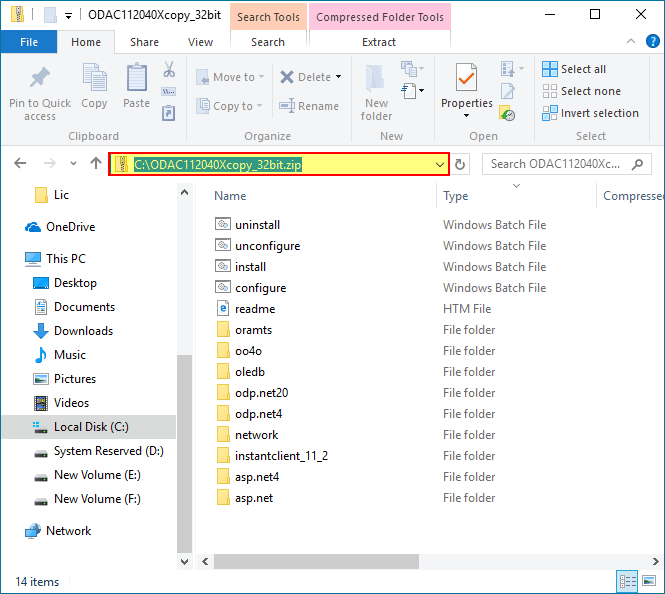Click the Copy icon in Clipboard group
Viewport: 665px width, 594px height.
click(94, 77)
